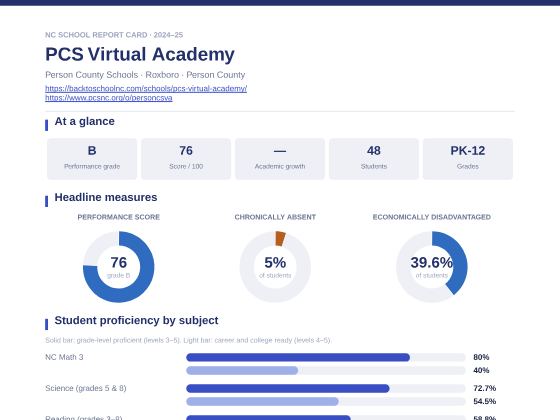Click the CHRONICALLY ABSENT label

tap(275, 217)
